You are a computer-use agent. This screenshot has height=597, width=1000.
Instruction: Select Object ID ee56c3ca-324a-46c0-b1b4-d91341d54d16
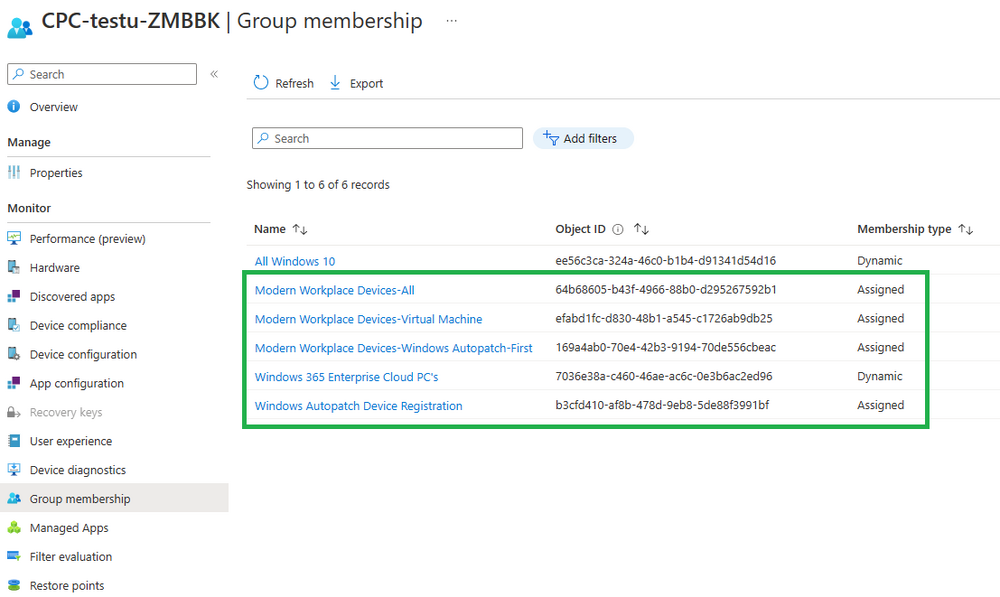665,260
